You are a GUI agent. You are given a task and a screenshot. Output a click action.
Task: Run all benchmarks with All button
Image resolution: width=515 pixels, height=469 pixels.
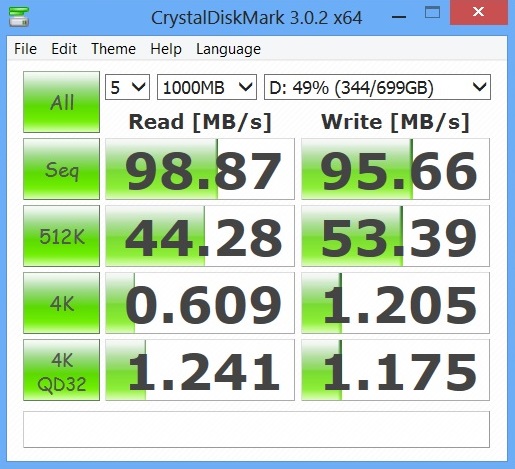(x=61, y=102)
